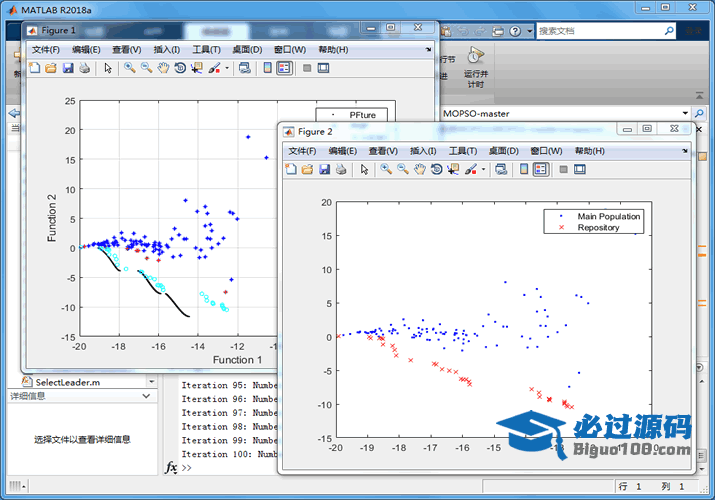
Task: Click Brush data tool in Figure 1
Action: [214, 68]
